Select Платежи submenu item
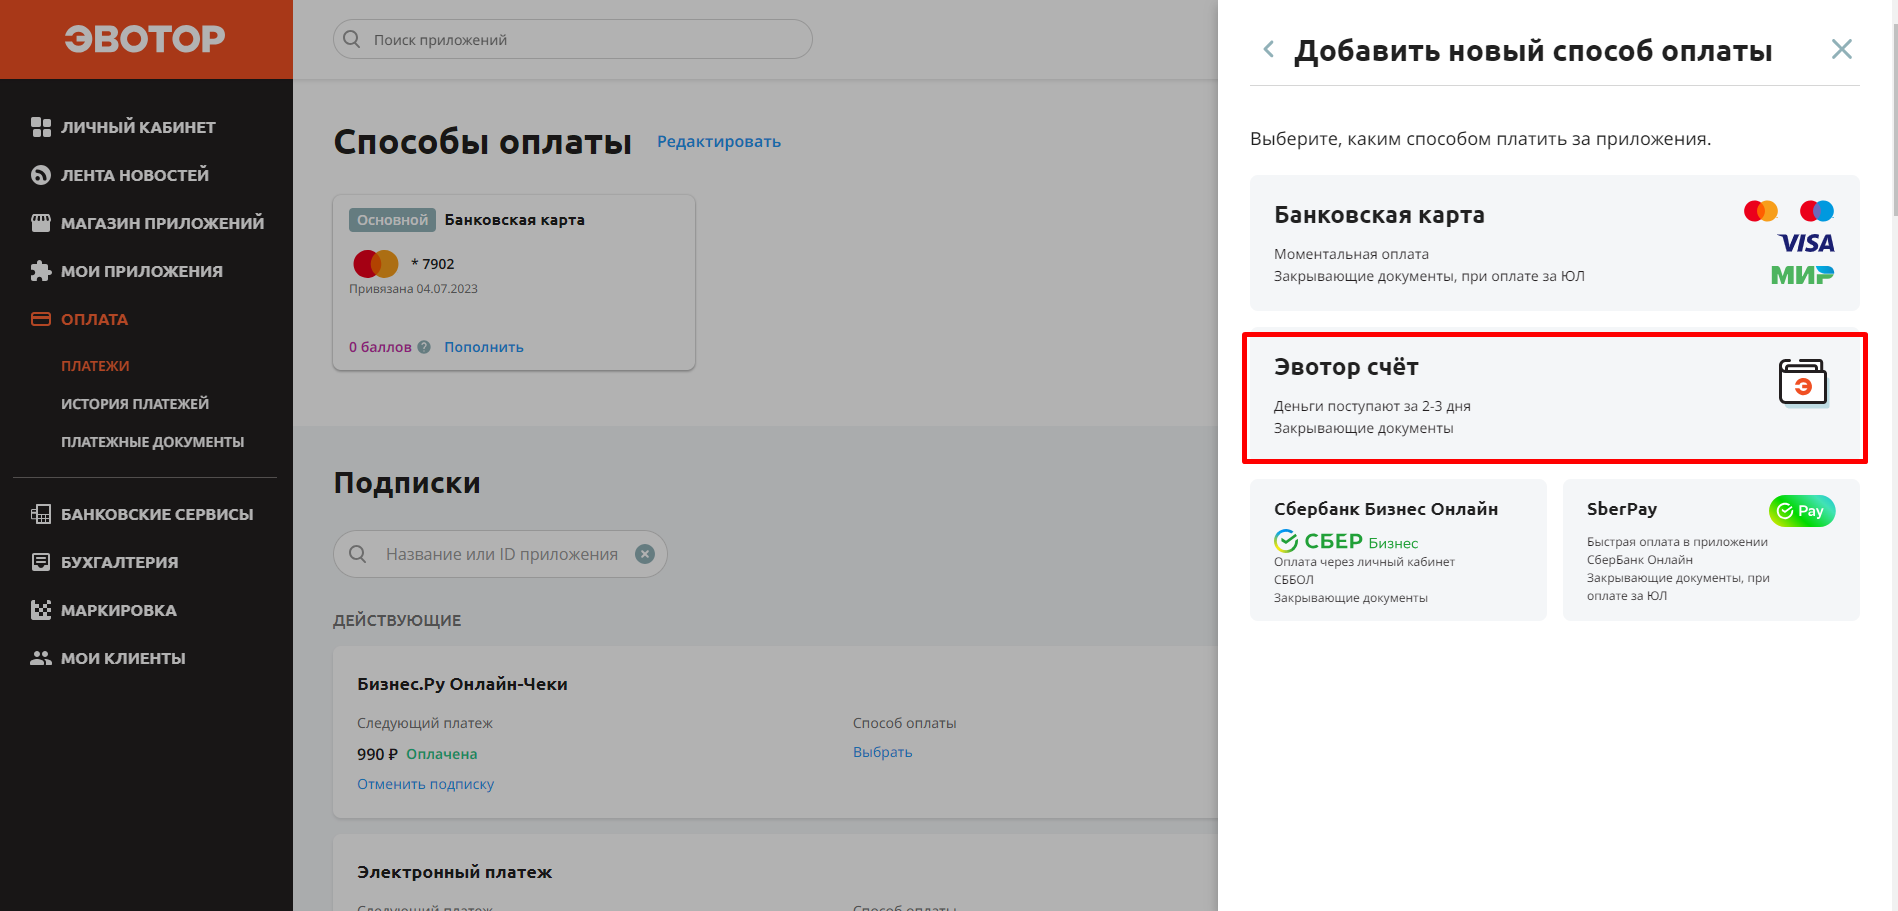This screenshot has width=1898, height=911. [x=95, y=366]
